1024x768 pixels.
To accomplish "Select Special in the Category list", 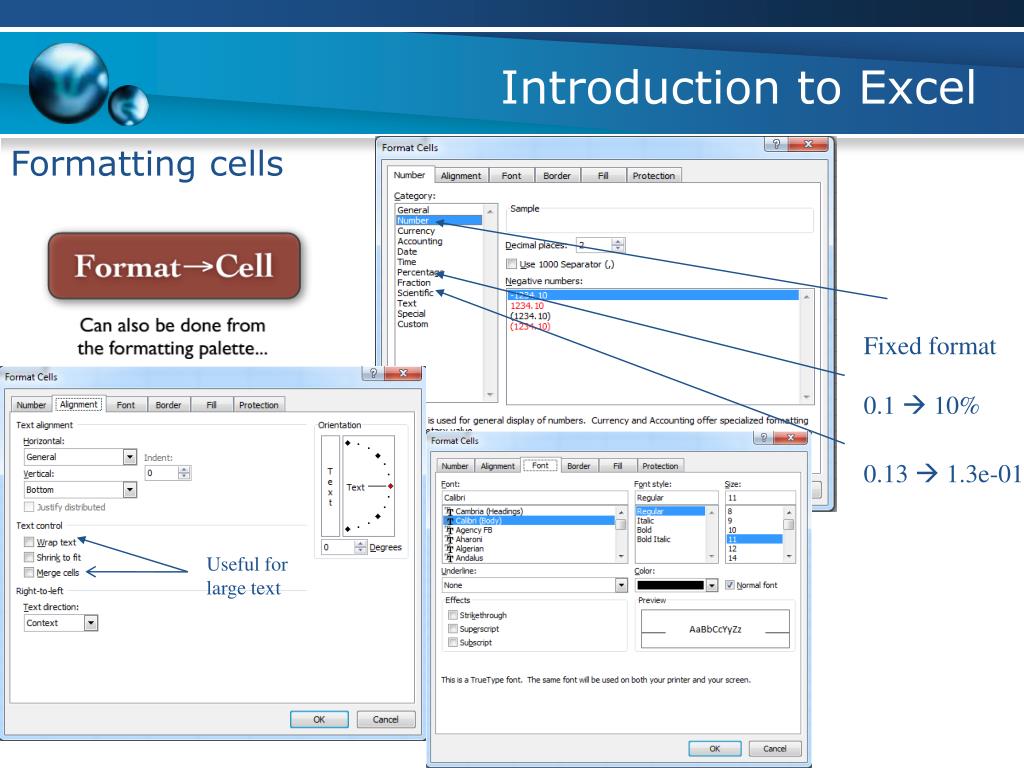I will tap(411, 313).
